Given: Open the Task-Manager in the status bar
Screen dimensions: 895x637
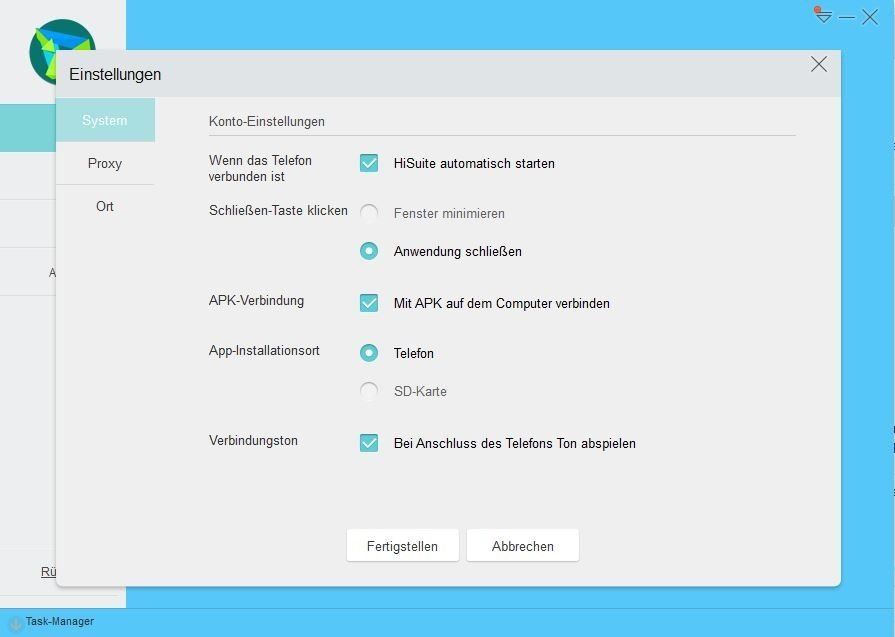Looking at the screenshot, I should [x=59, y=621].
